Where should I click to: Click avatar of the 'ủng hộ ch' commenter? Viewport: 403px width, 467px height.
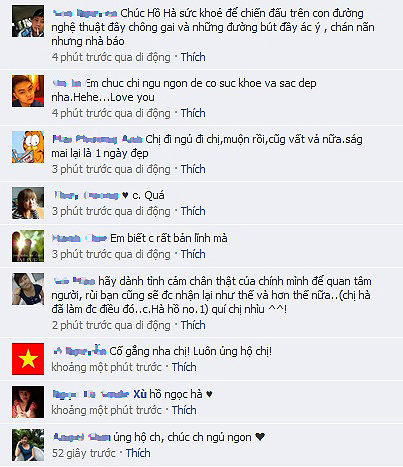tap(28, 445)
